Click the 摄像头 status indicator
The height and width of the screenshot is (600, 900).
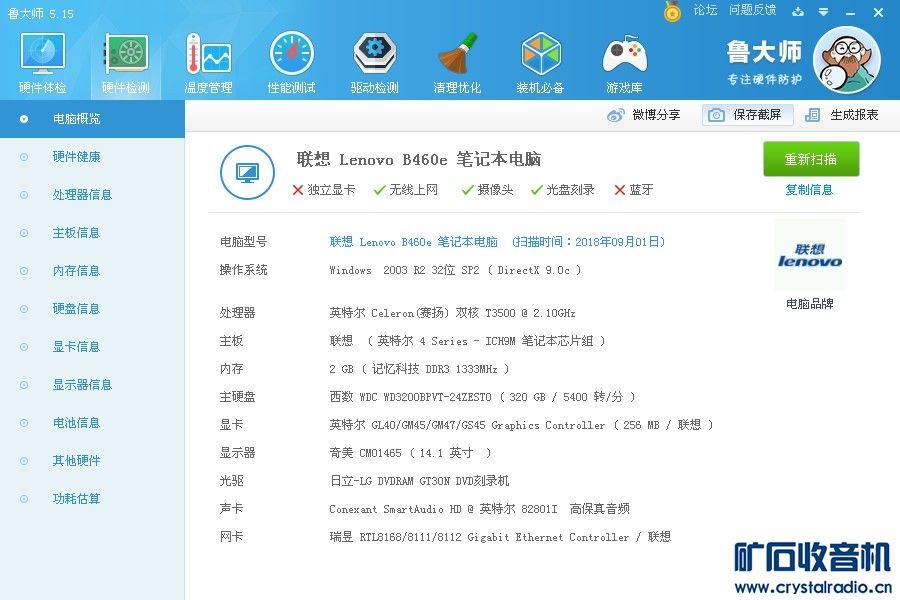487,190
